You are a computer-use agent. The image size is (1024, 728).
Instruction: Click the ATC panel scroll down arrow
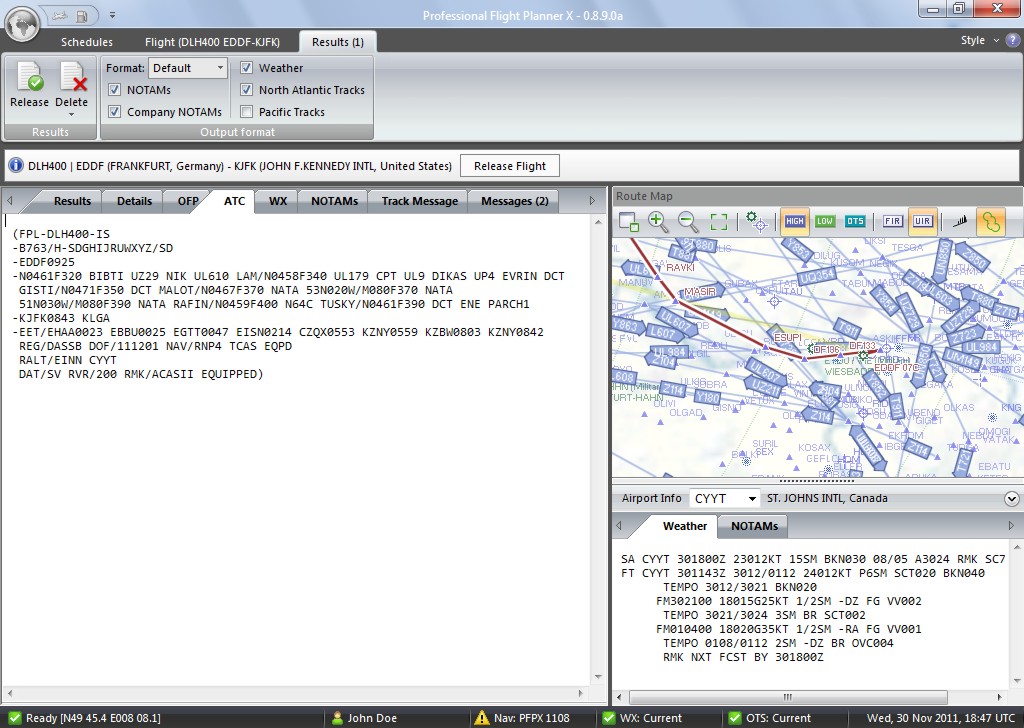tap(598, 677)
